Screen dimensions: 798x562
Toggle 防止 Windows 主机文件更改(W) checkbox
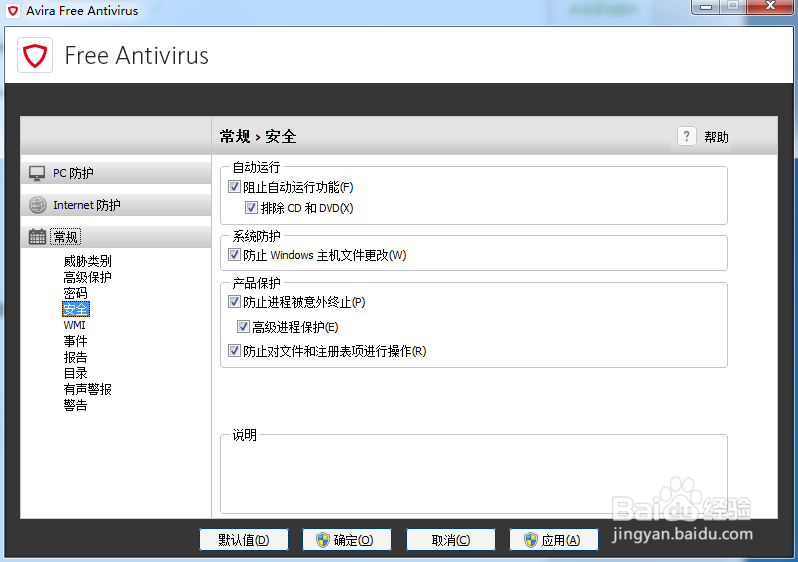[x=234, y=255]
